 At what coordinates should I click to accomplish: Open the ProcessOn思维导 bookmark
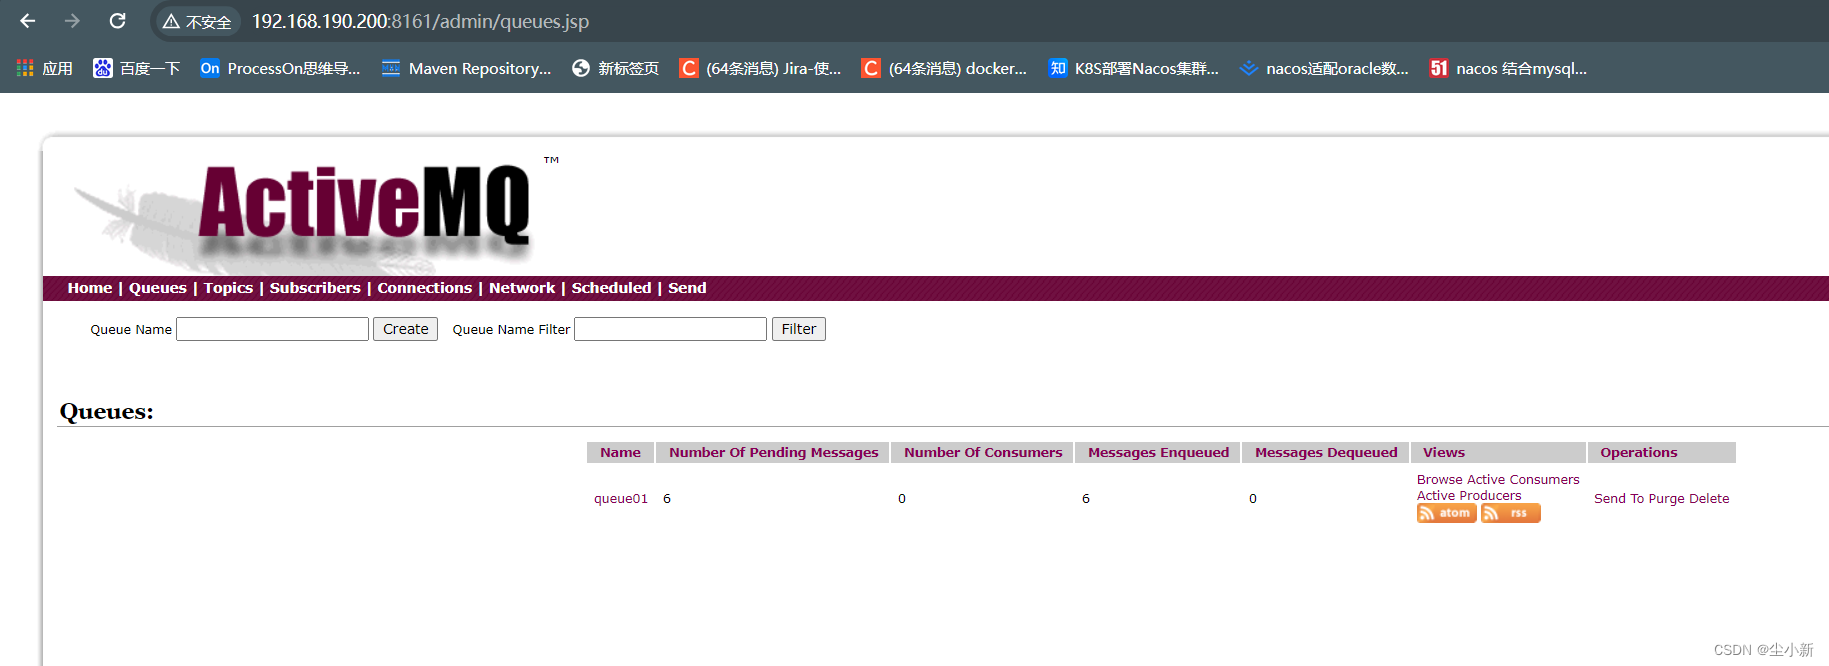click(x=280, y=68)
